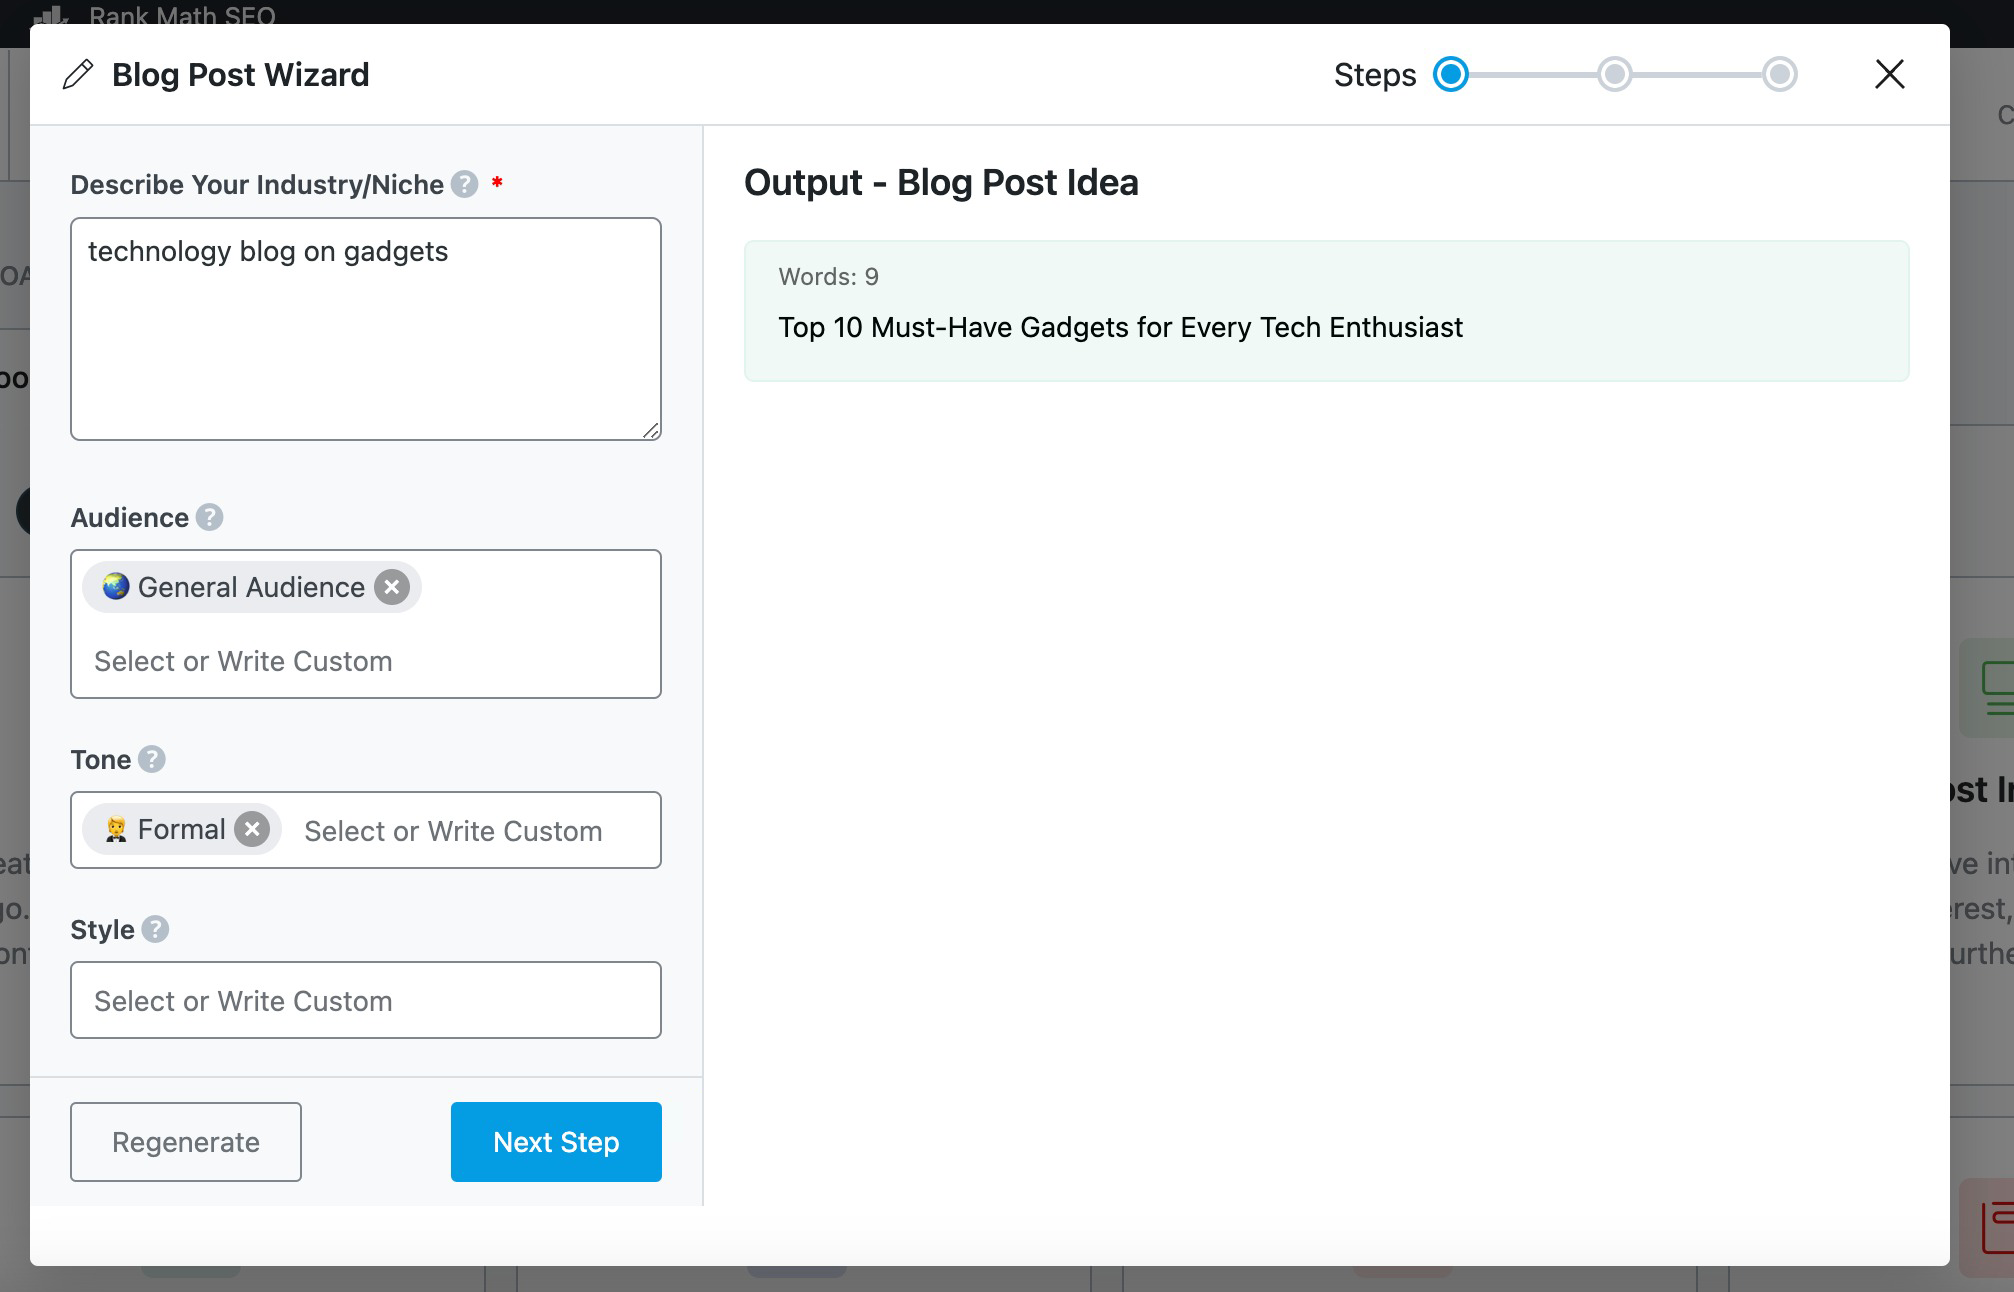Viewport: 2014px width, 1292px height.
Task: Click the help icon next to Audience
Action: pos(208,515)
